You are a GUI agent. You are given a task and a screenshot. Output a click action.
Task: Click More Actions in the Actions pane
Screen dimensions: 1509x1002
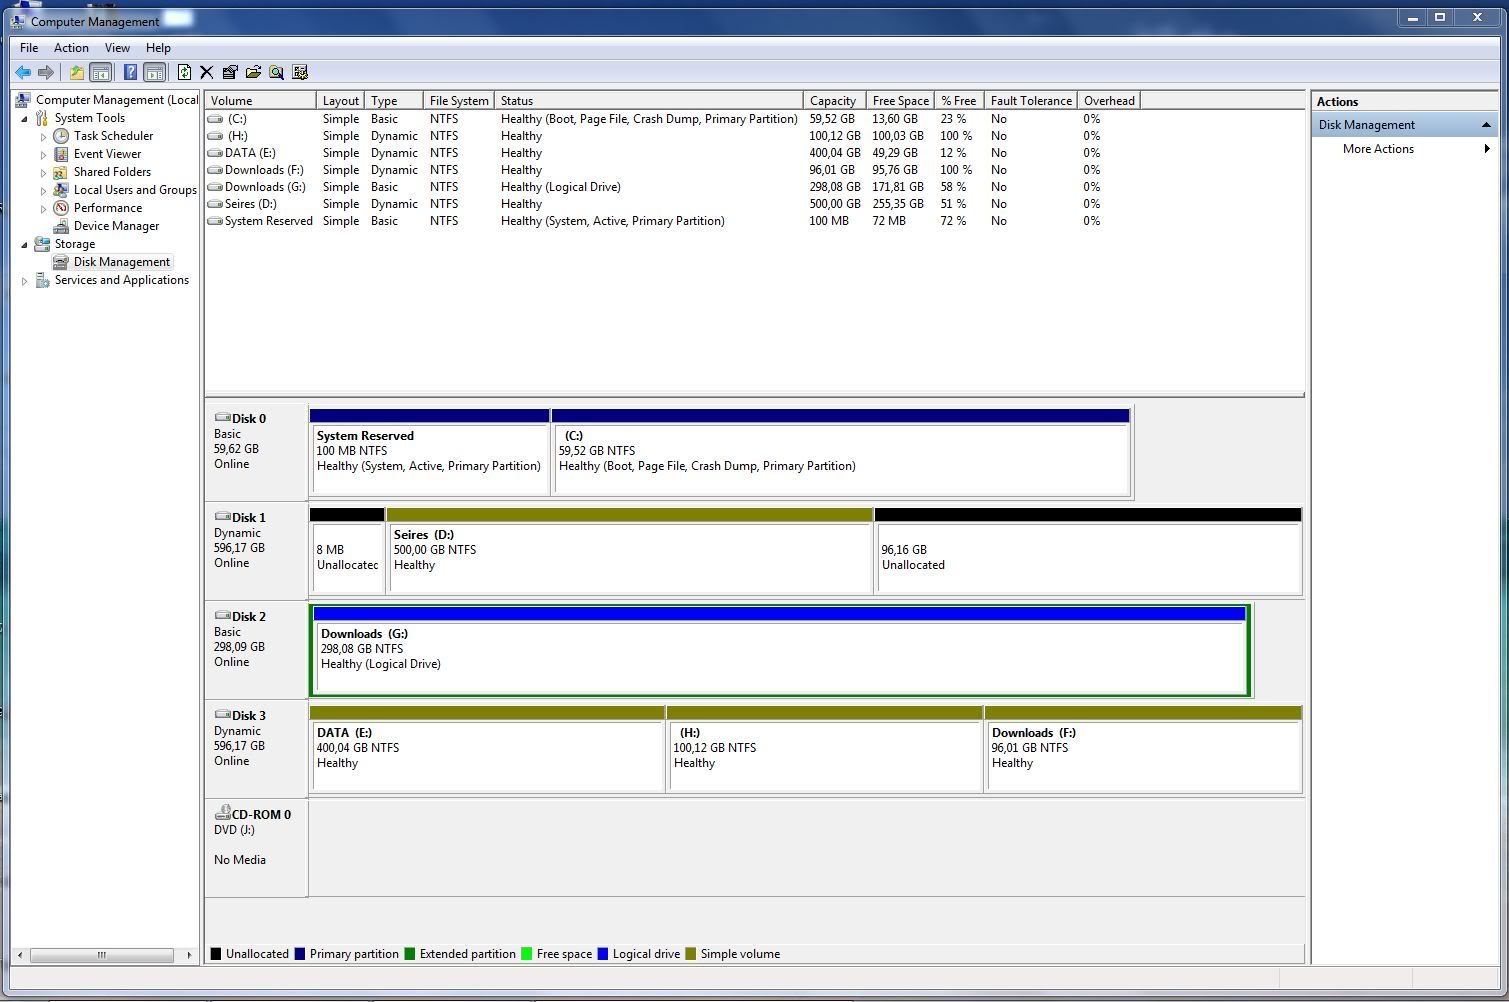point(1378,149)
